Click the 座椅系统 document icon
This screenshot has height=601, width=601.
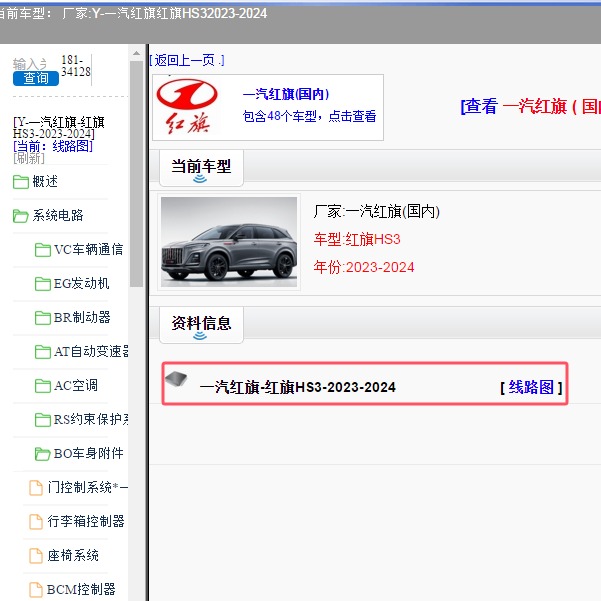pos(36,556)
